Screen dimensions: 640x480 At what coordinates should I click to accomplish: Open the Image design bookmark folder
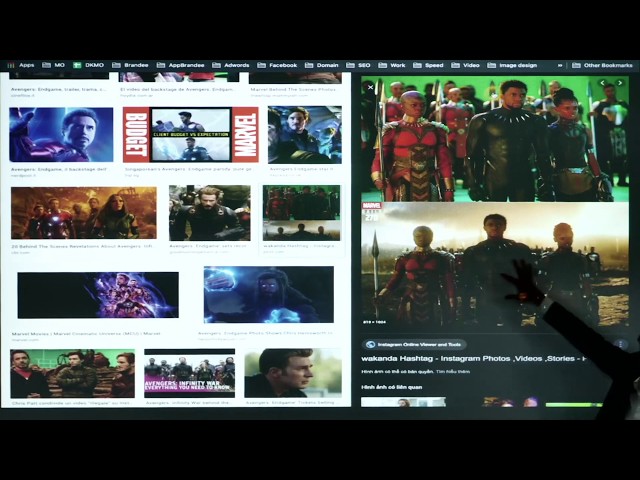[513, 65]
